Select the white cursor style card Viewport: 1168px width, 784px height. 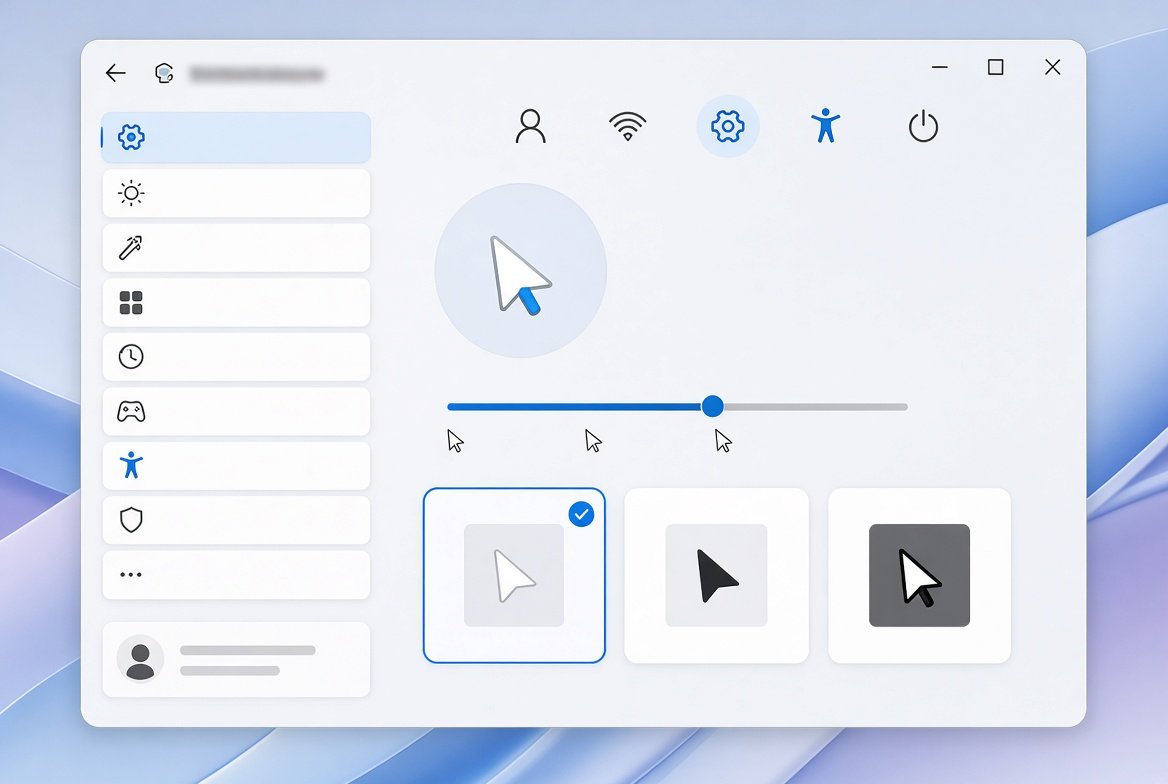[514, 575]
